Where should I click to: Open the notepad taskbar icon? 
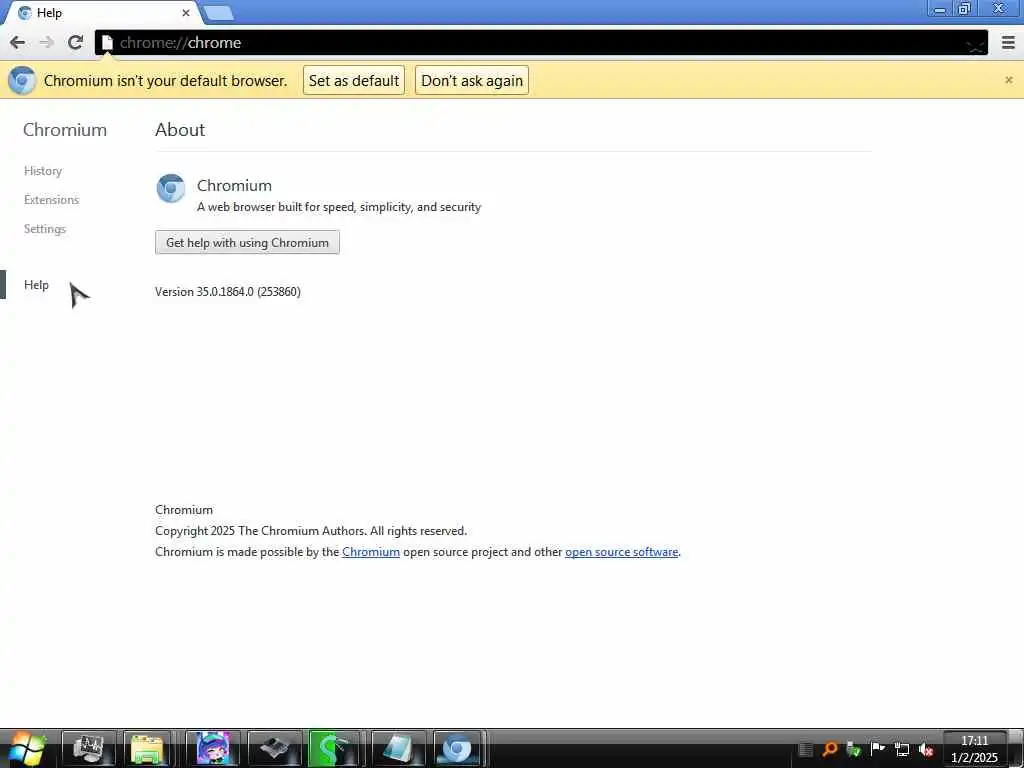(x=398, y=749)
